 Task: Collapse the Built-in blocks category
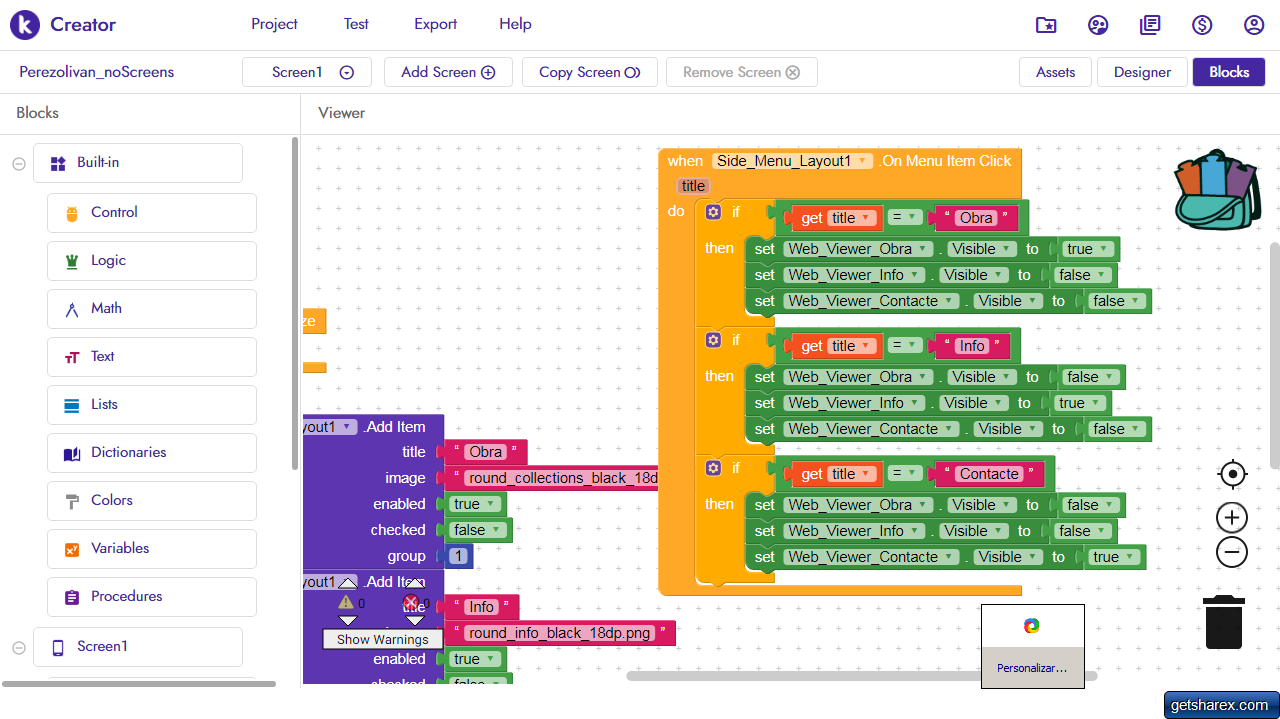click(19, 164)
